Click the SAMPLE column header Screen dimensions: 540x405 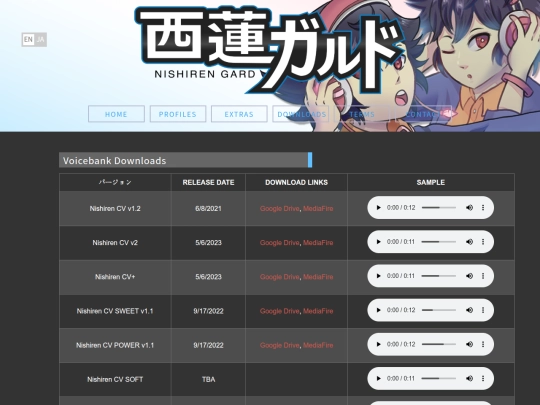430,182
